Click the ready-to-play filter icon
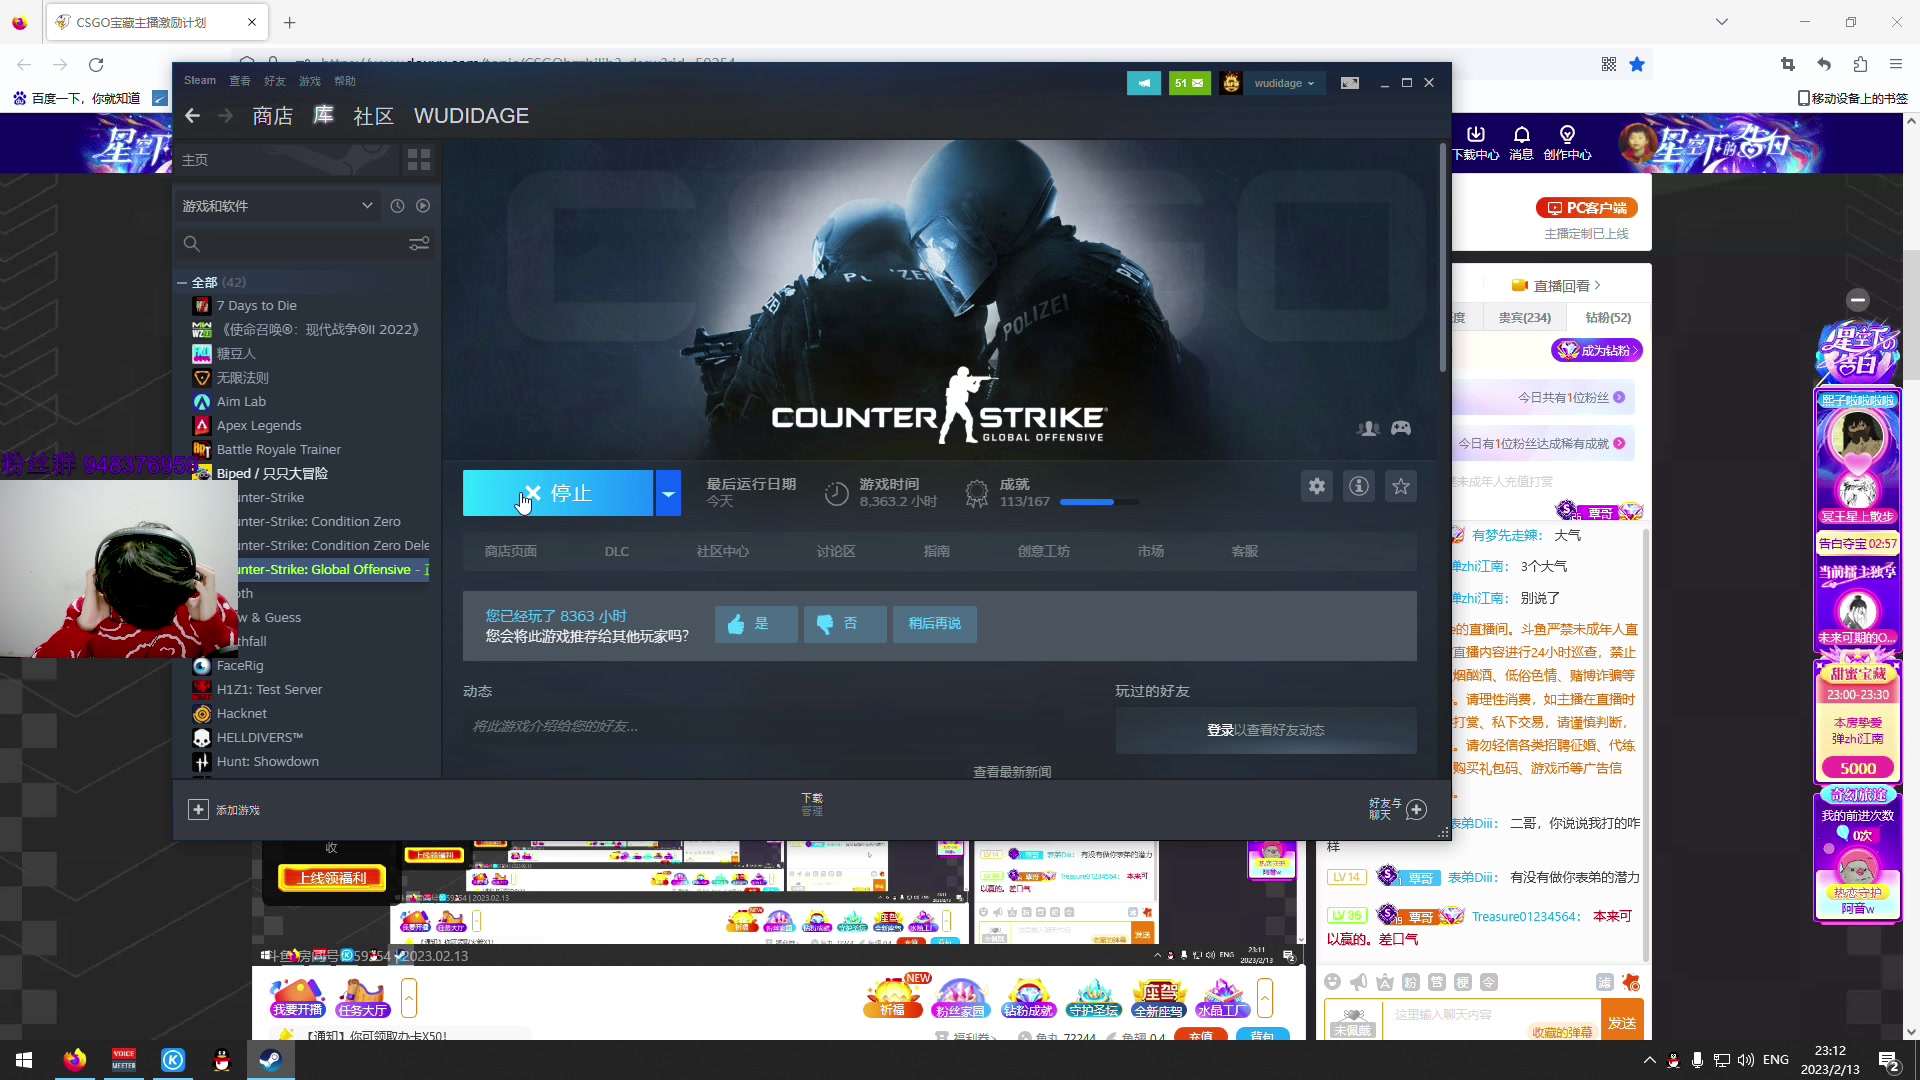The image size is (1920, 1080). [x=423, y=206]
